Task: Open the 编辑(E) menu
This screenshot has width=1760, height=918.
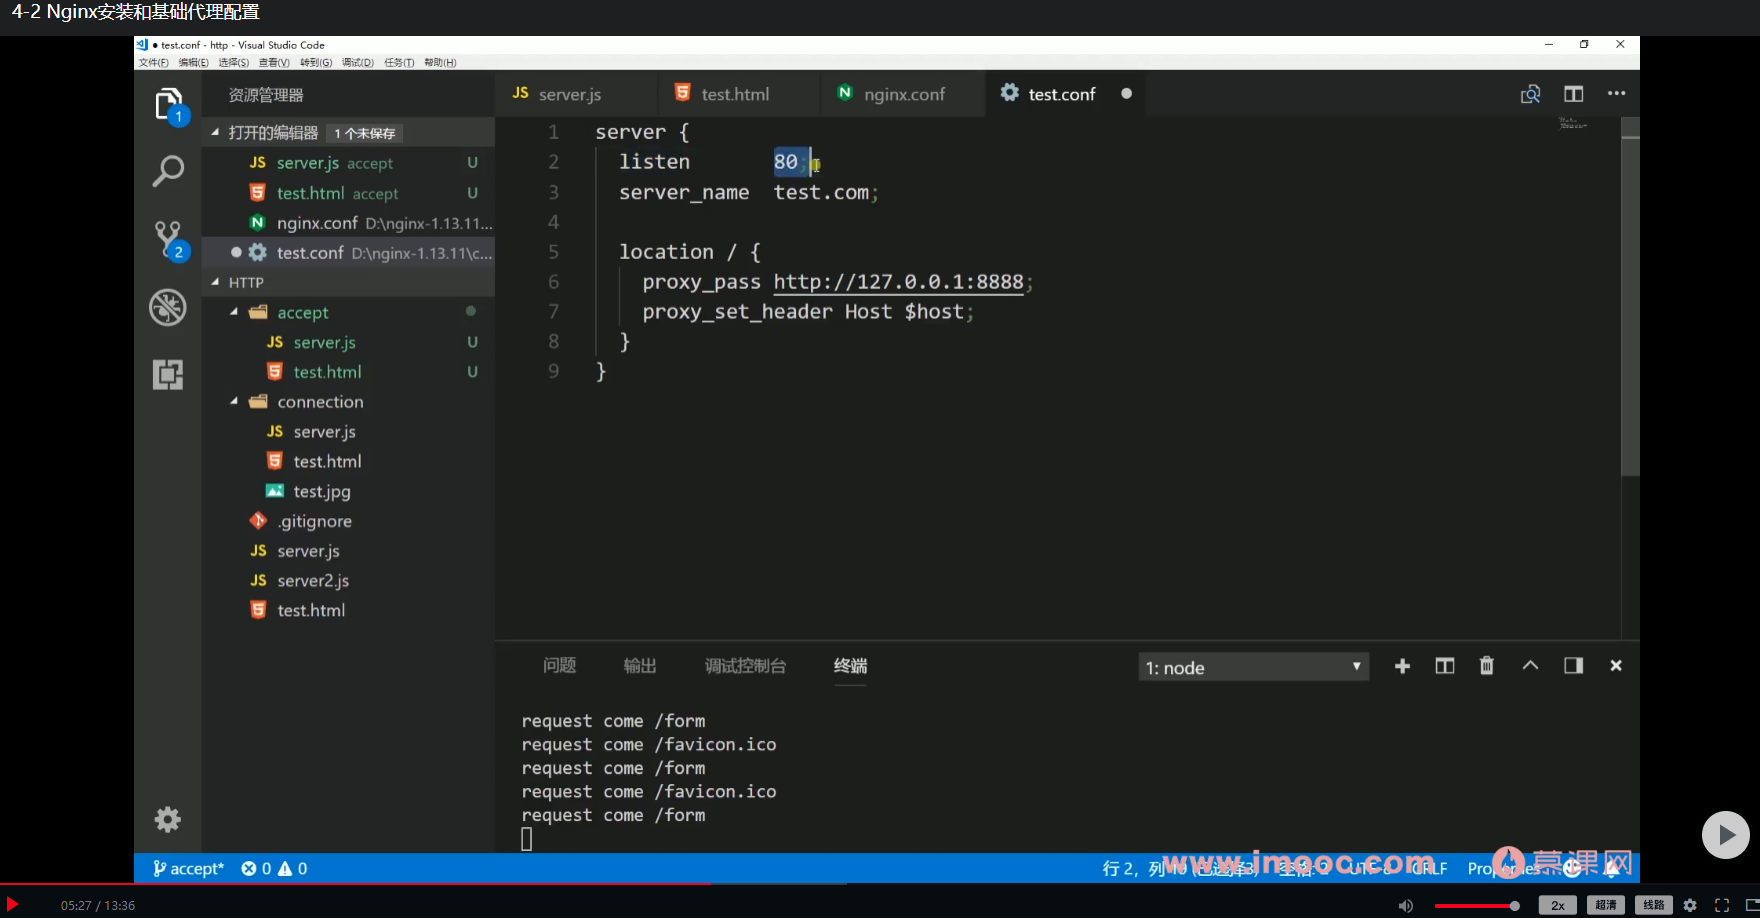Action: tap(194, 62)
